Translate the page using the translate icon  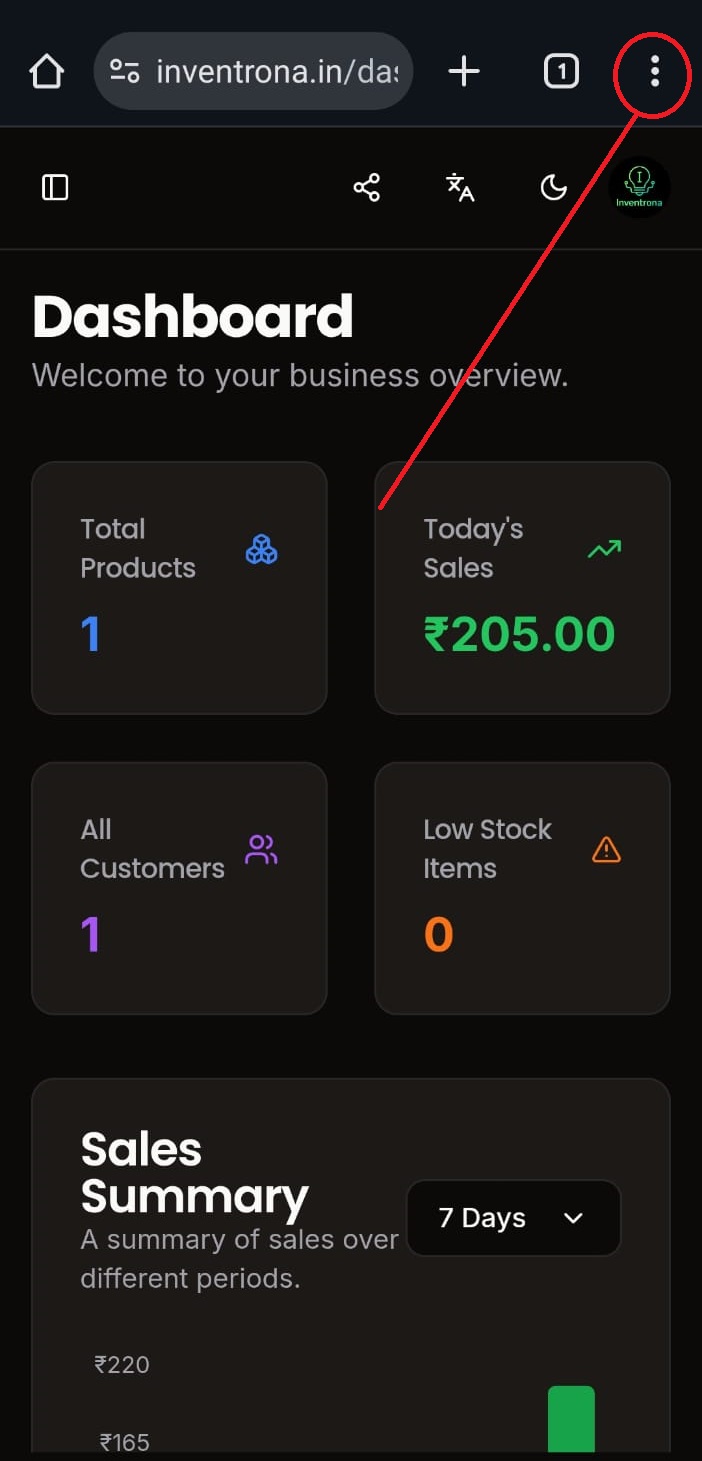coord(459,187)
